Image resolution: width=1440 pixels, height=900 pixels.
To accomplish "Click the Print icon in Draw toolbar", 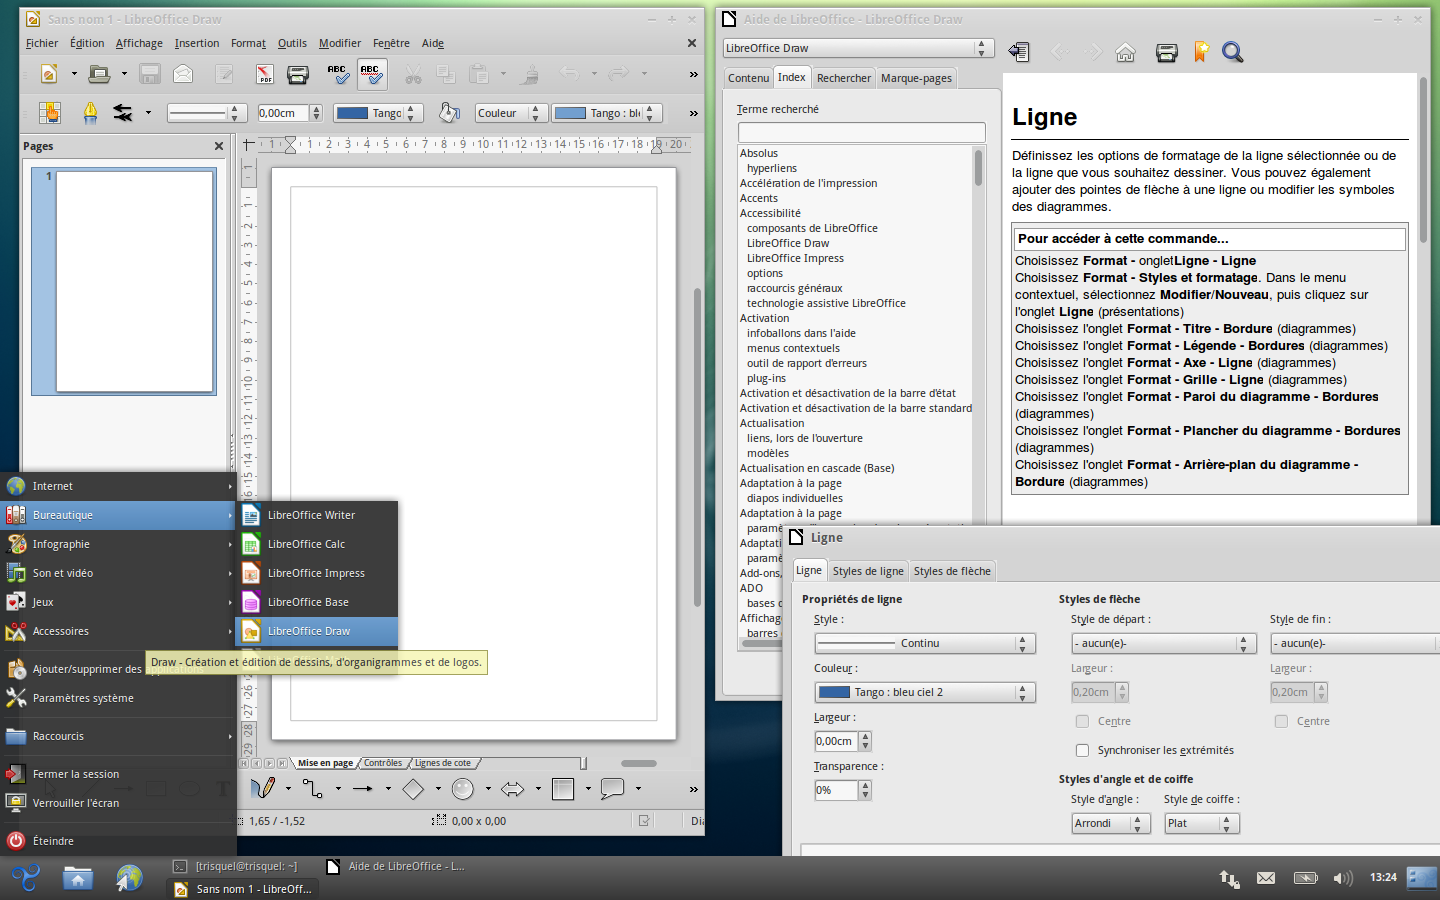I will click(x=298, y=73).
